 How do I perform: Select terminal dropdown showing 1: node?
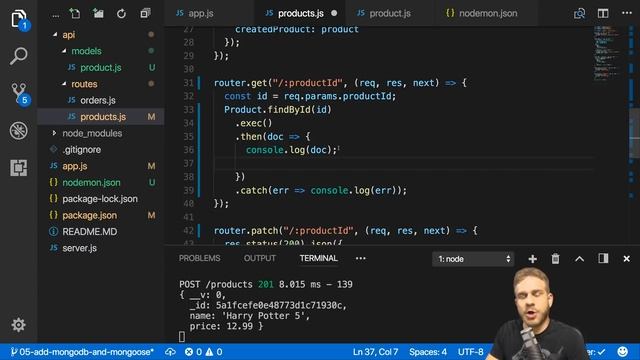pos(473,259)
